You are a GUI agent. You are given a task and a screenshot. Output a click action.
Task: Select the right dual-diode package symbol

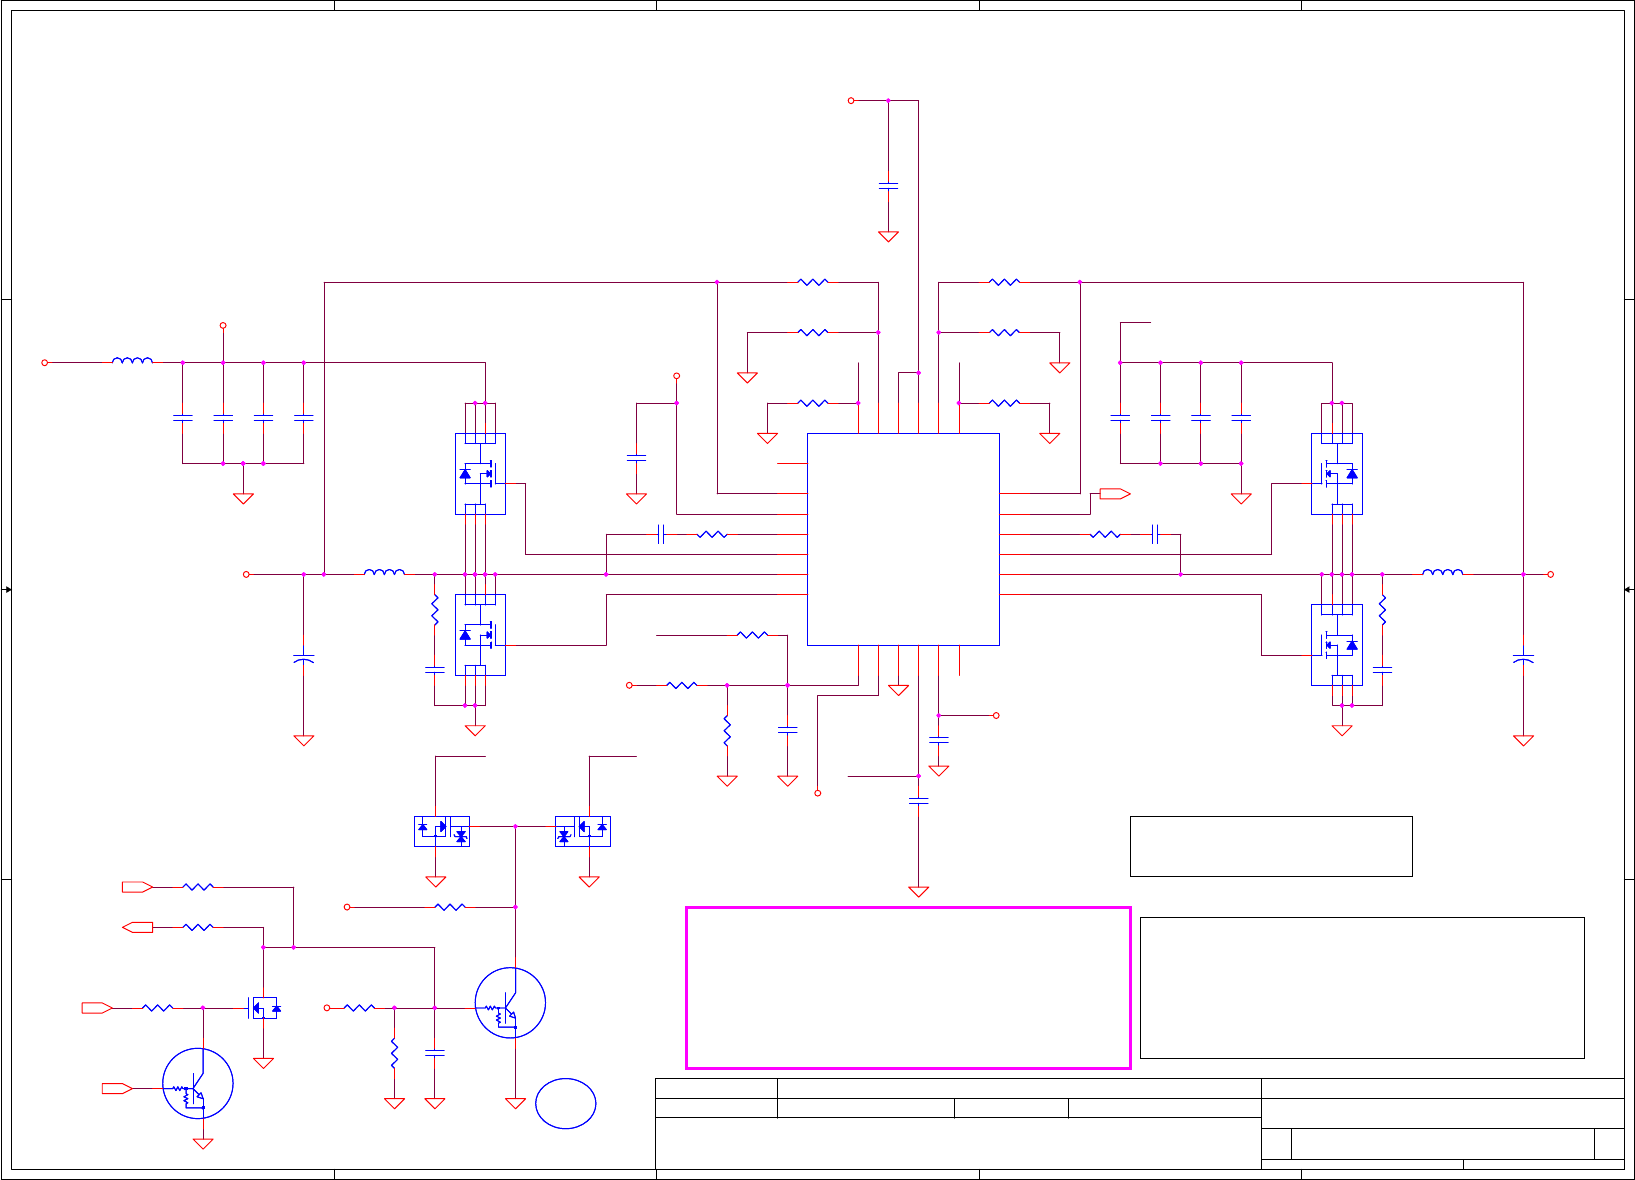[583, 831]
